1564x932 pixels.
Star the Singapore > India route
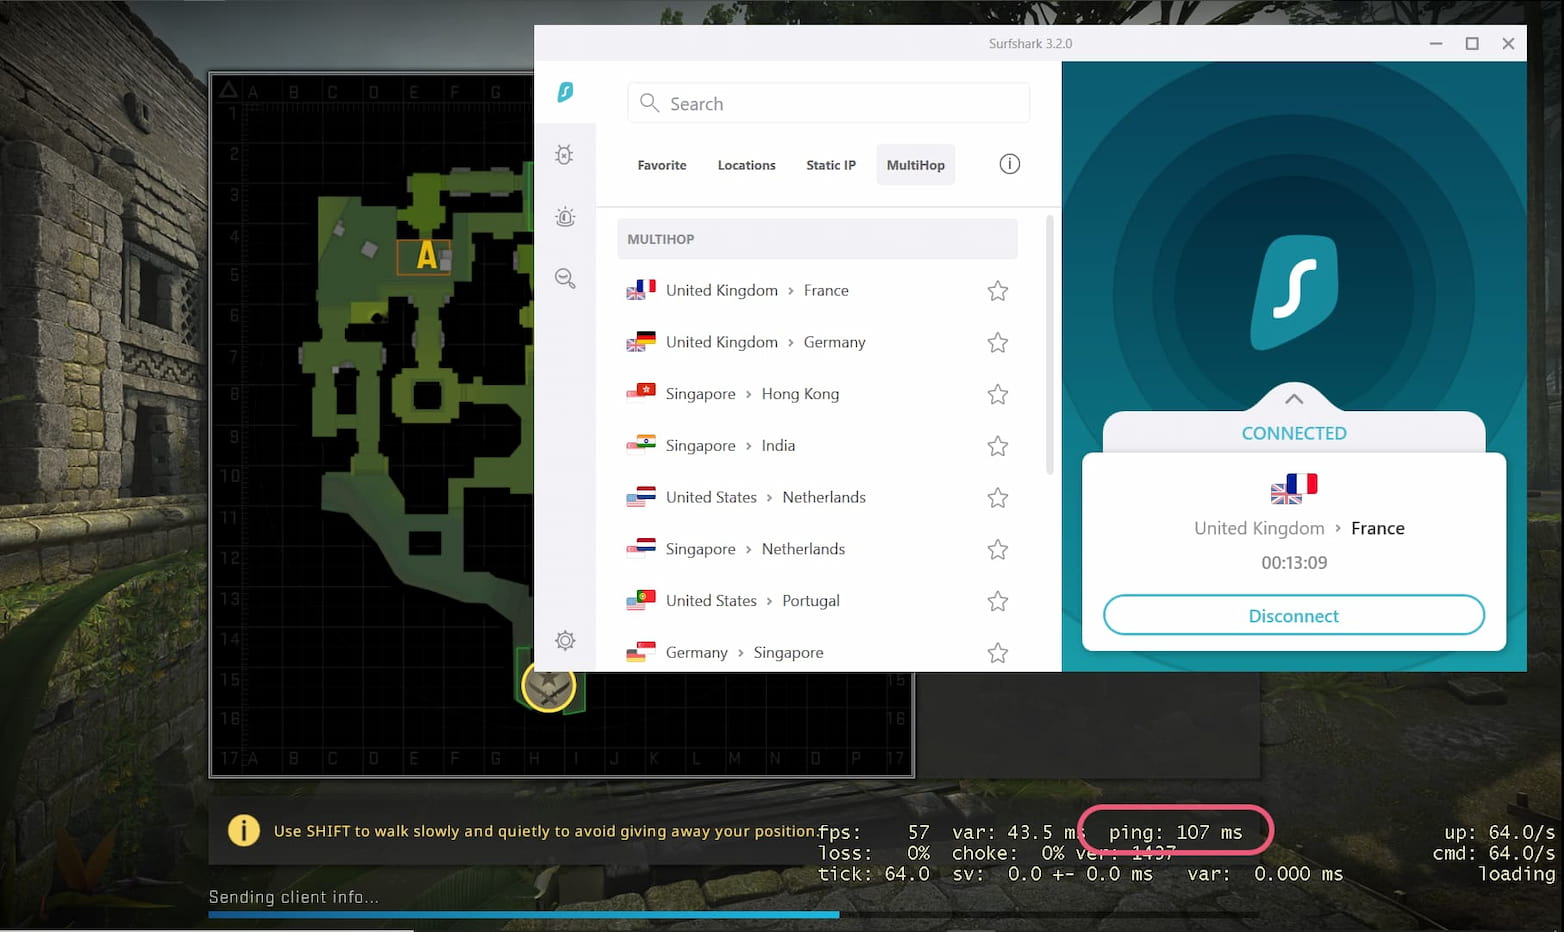998,446
